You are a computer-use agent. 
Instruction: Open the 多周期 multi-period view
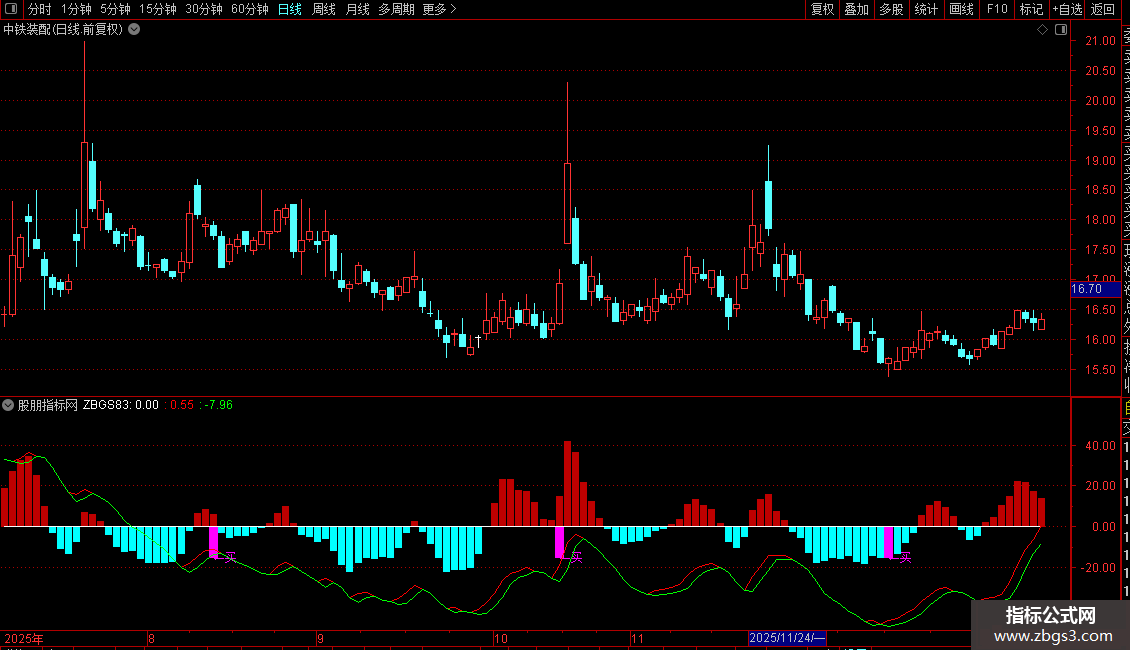[396, 9]
